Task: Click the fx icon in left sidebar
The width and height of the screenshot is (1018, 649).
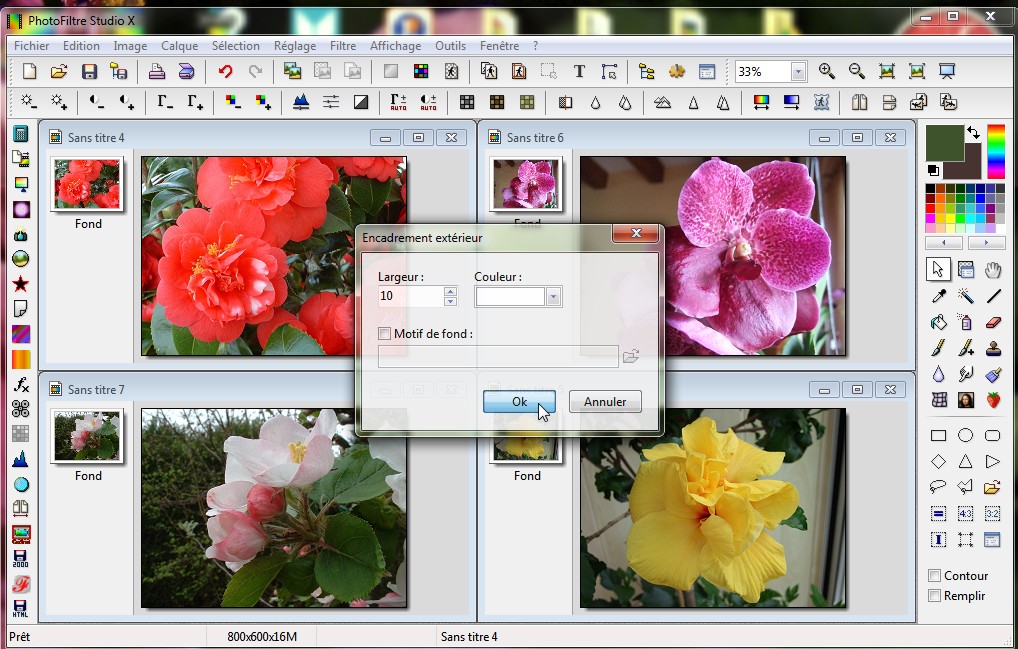Action: pyautogui.click(x=21, y=384)
